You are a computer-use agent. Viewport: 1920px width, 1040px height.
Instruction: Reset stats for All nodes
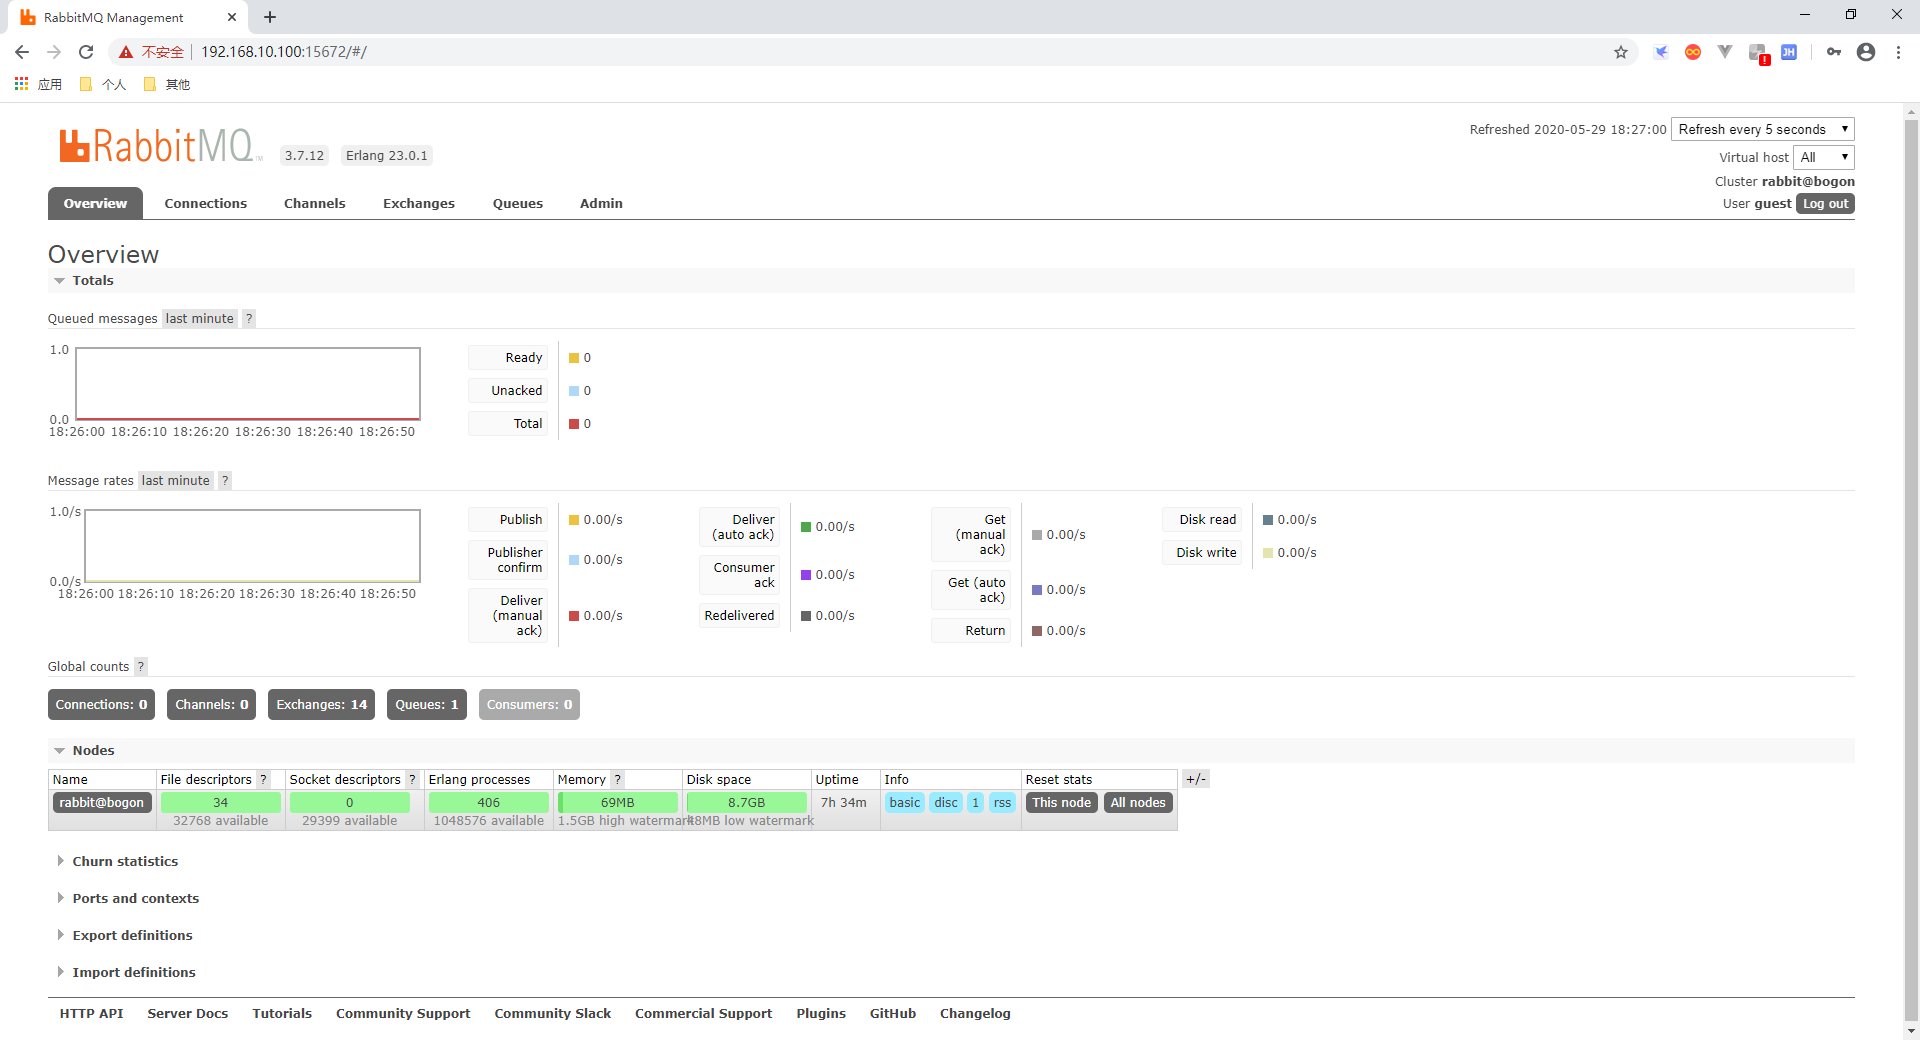(1138, 802)
